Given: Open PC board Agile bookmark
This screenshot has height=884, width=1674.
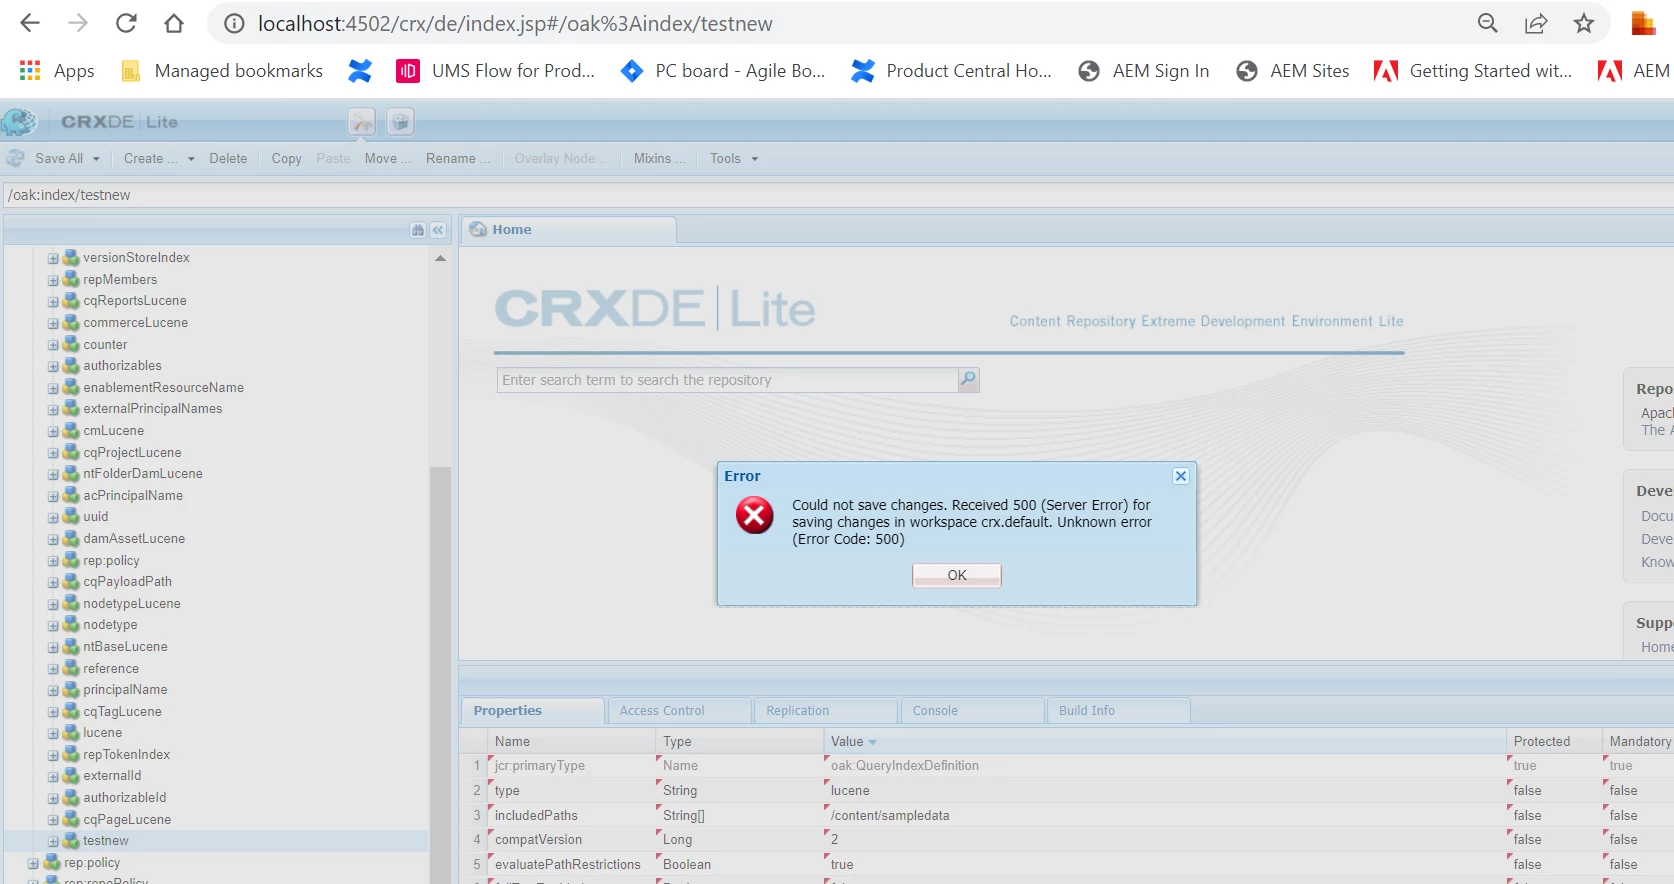Looking at the screenshot, I should [x=723, y=71].
